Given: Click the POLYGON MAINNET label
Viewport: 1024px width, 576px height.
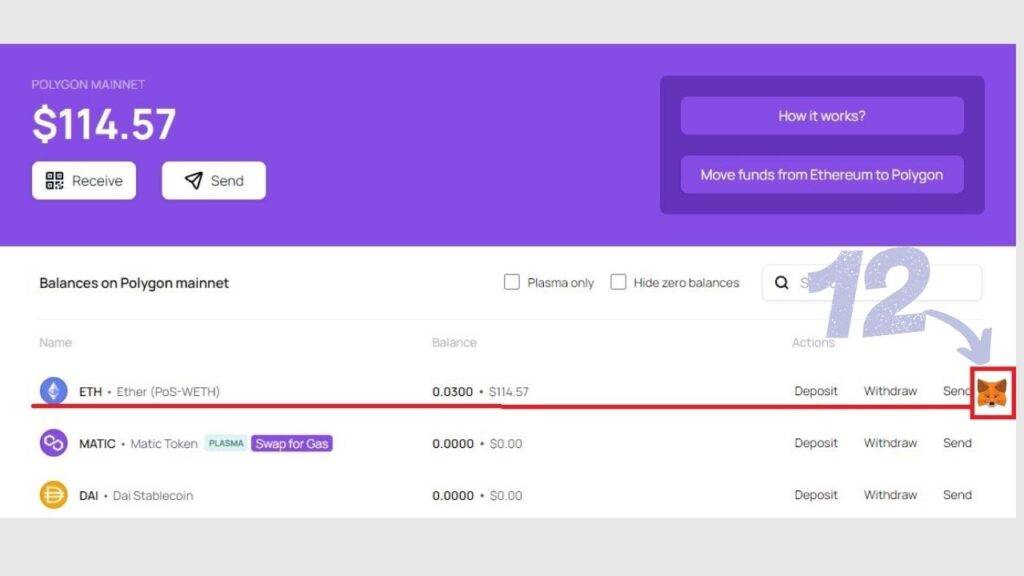Looking at the screenshot, I should click(x=88, y=84).
